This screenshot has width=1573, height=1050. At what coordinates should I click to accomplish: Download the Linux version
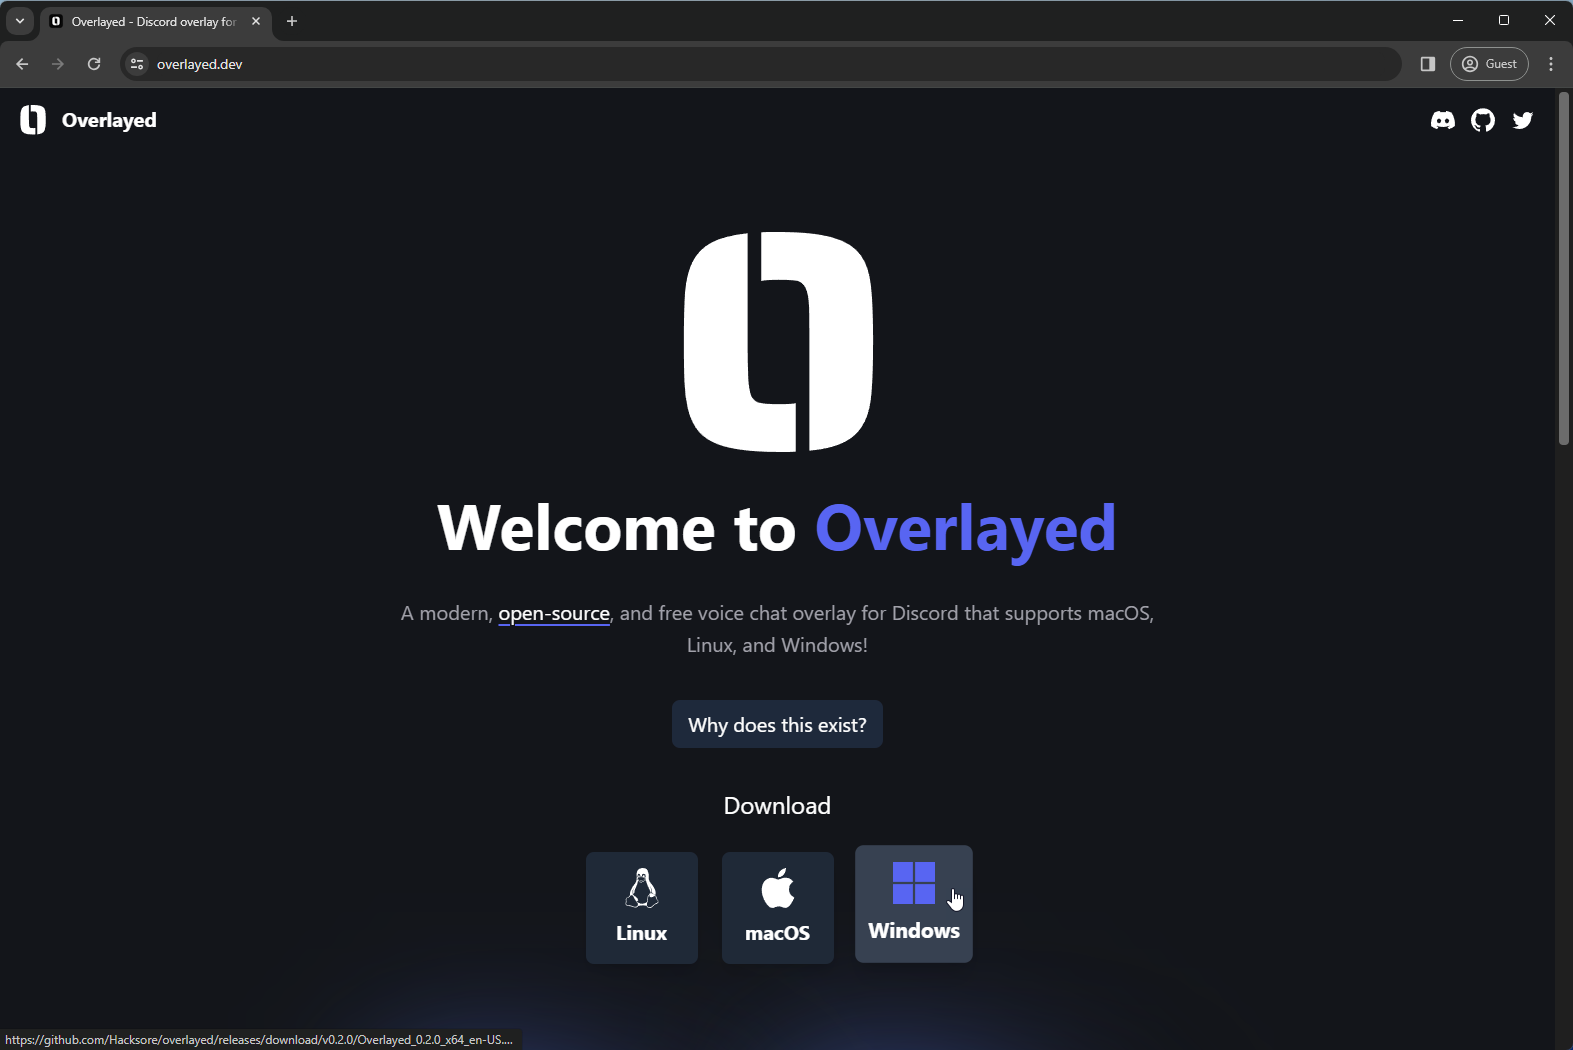pos(641,907)
